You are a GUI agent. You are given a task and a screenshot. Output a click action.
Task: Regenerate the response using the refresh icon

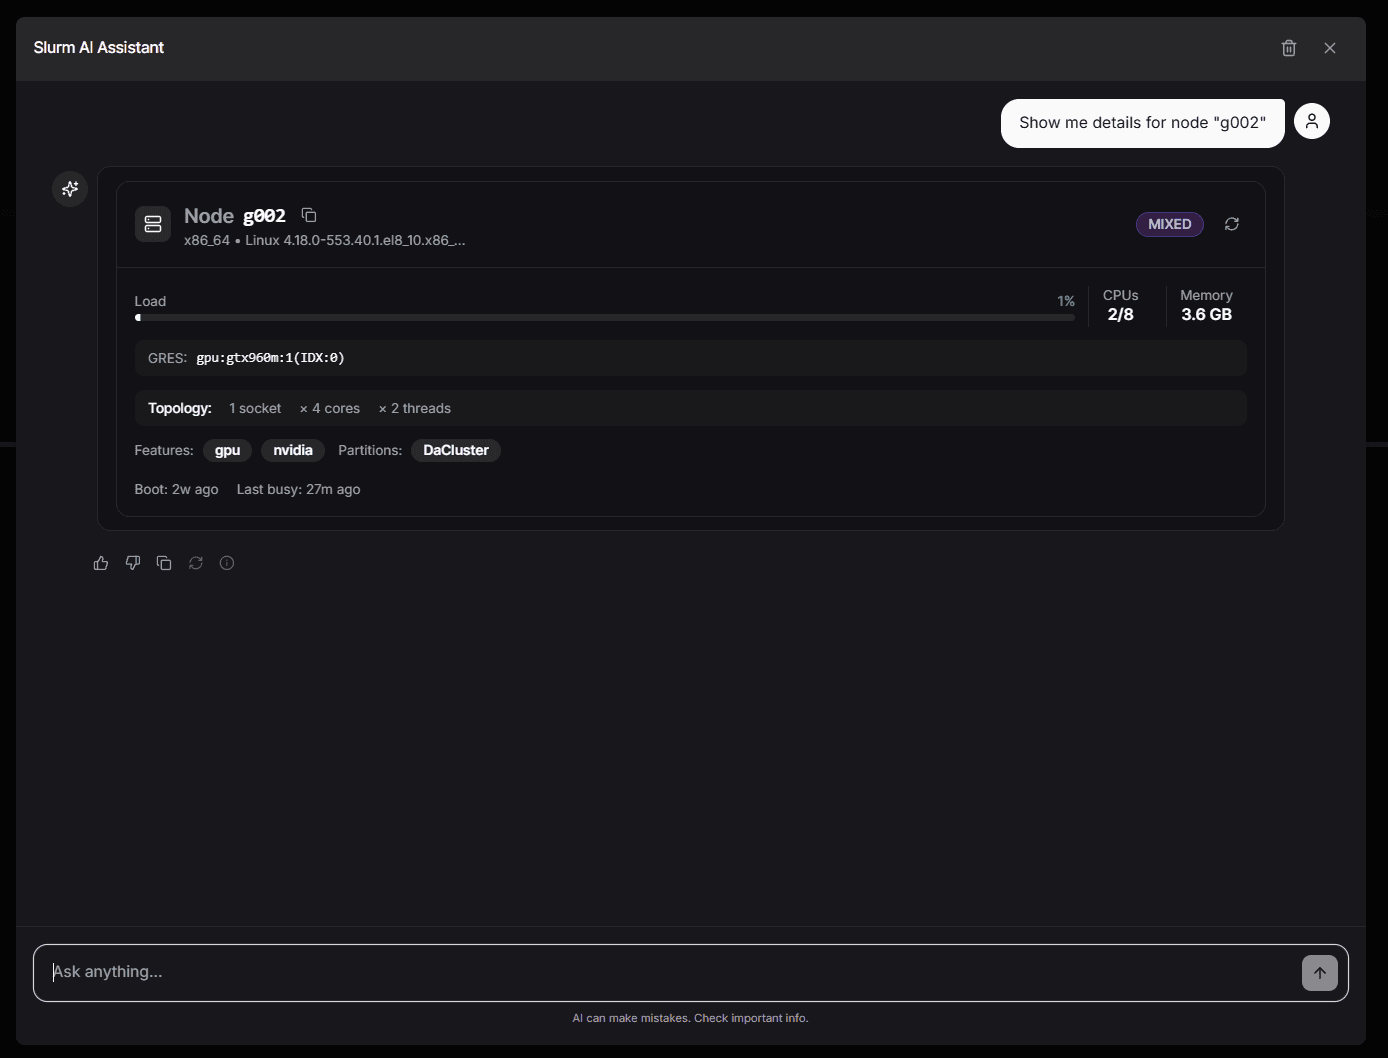196,563
